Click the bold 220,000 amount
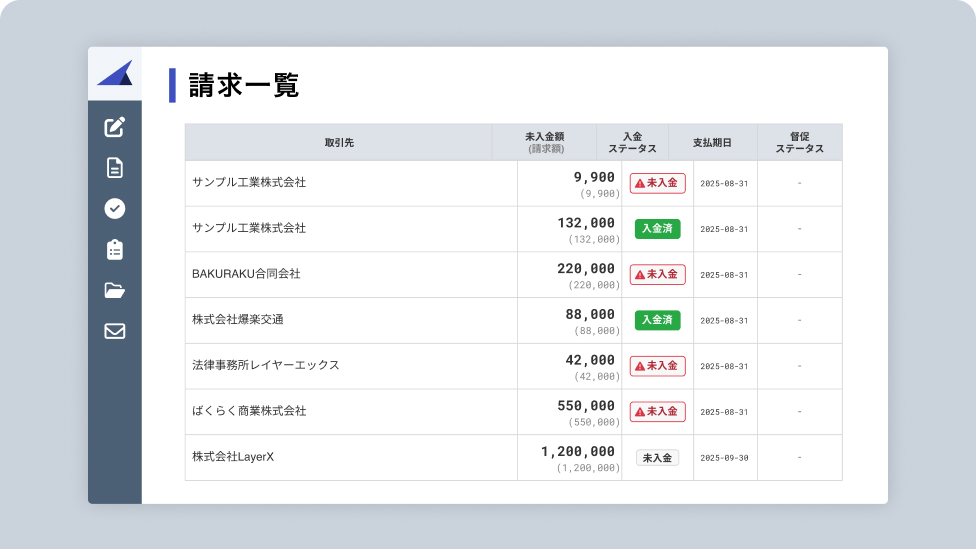Viewport: 976px width, 549px height. coord(586,269)
